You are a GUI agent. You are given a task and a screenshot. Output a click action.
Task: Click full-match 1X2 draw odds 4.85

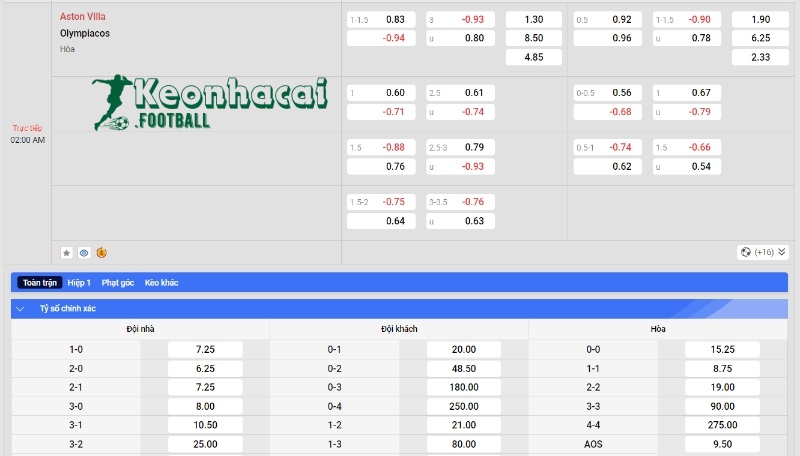(x=534, y=57)
